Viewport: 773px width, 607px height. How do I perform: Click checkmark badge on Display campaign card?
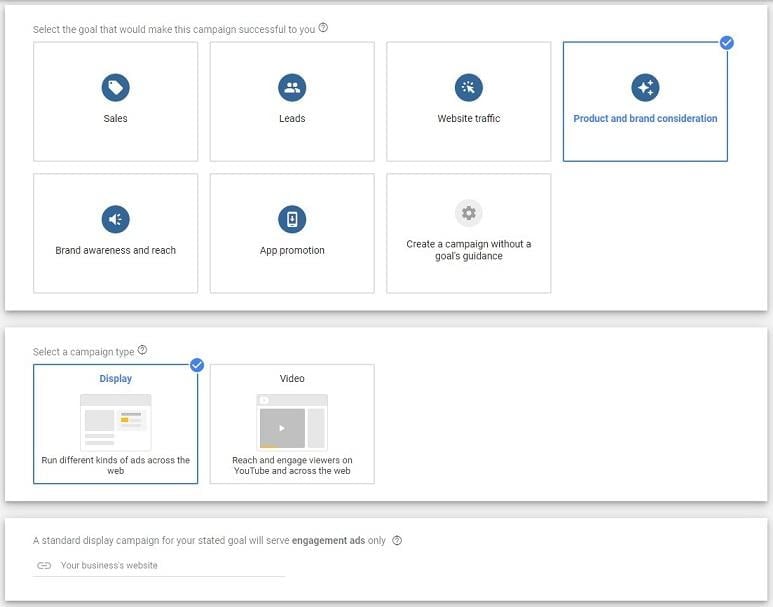(197, 365)
